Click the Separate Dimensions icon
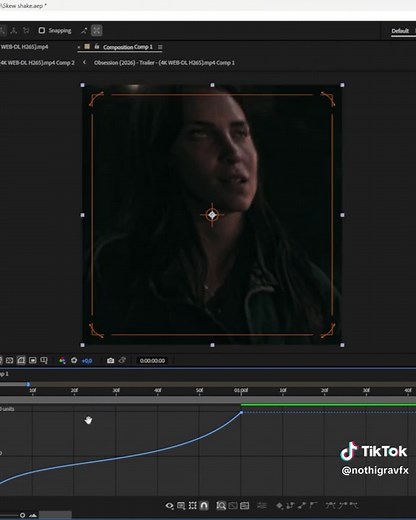The width and height of the screenshot is (416, 520). pyautogui.click(x=262, y=506)
